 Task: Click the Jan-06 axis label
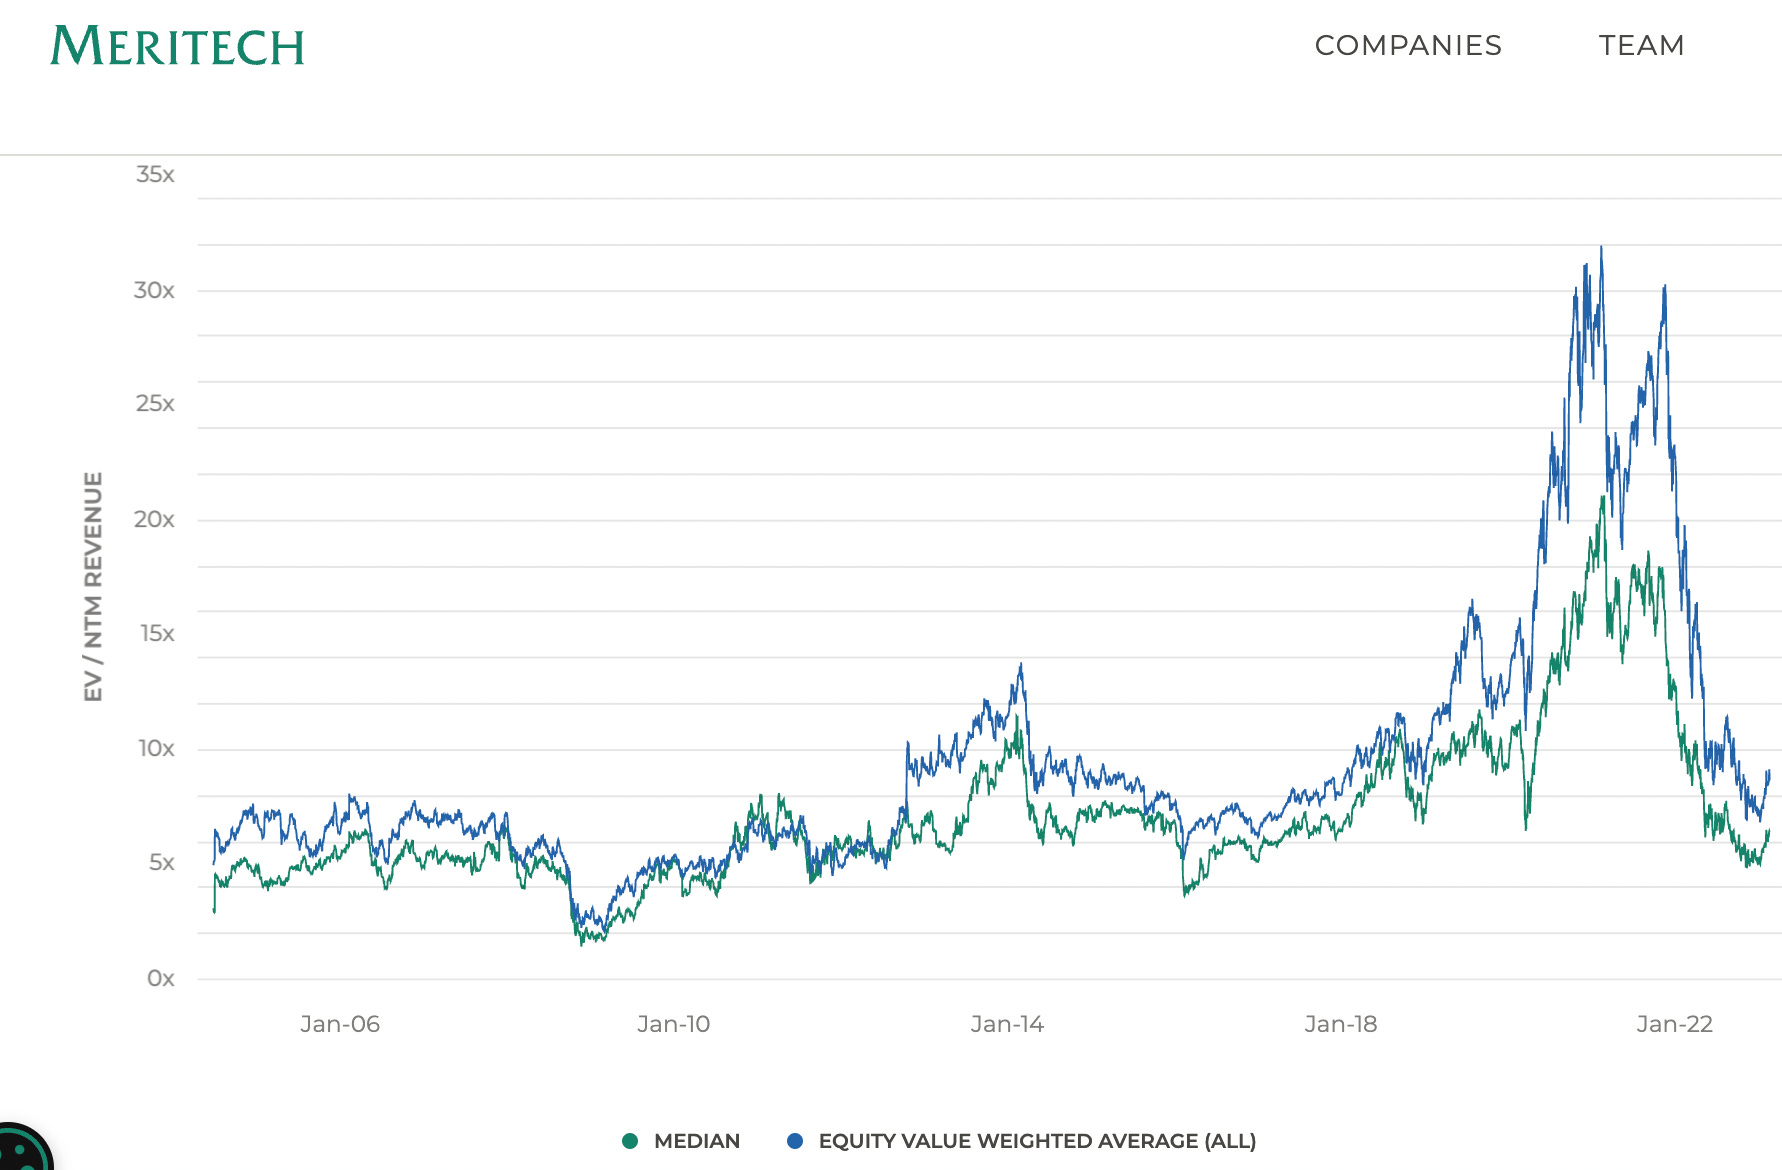[x=340, y=1024]
